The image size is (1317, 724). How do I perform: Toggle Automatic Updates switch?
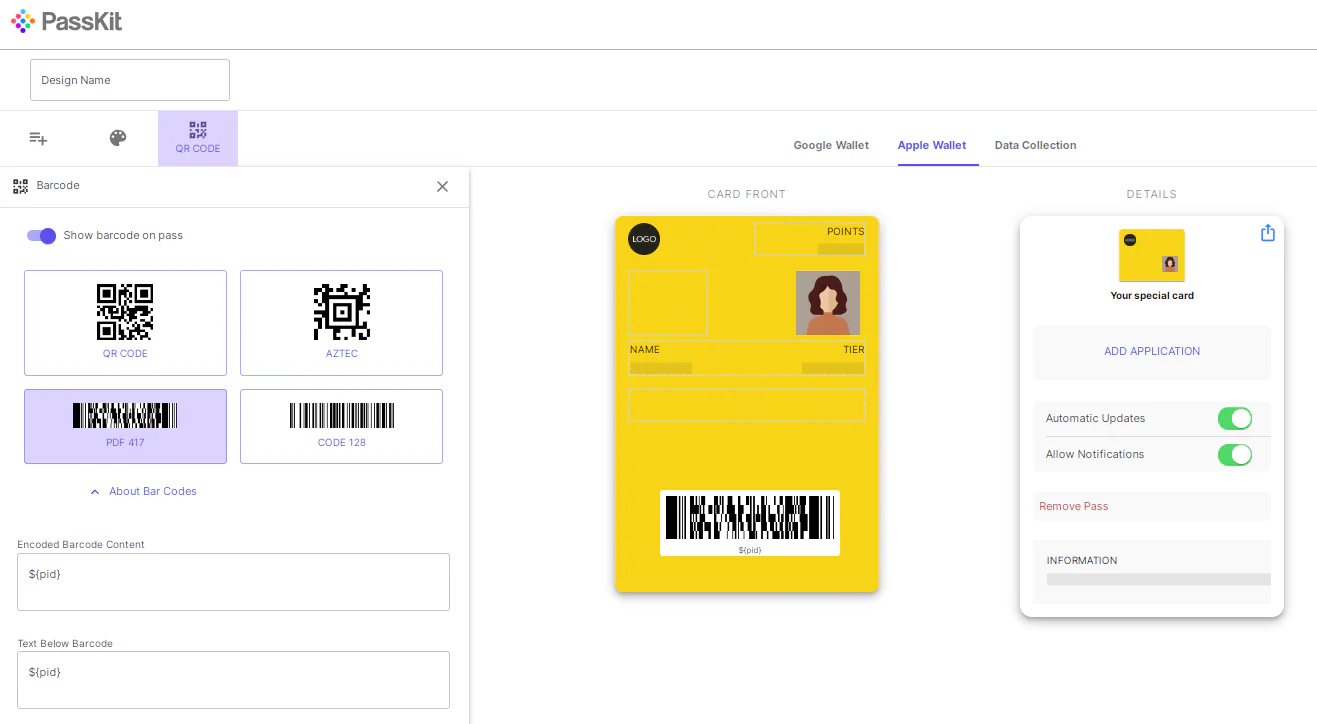(x=1235, y=418)
